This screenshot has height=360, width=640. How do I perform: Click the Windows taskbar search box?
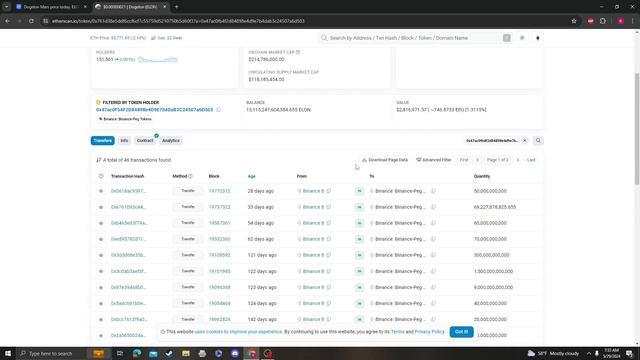click(x=53, y=353)
